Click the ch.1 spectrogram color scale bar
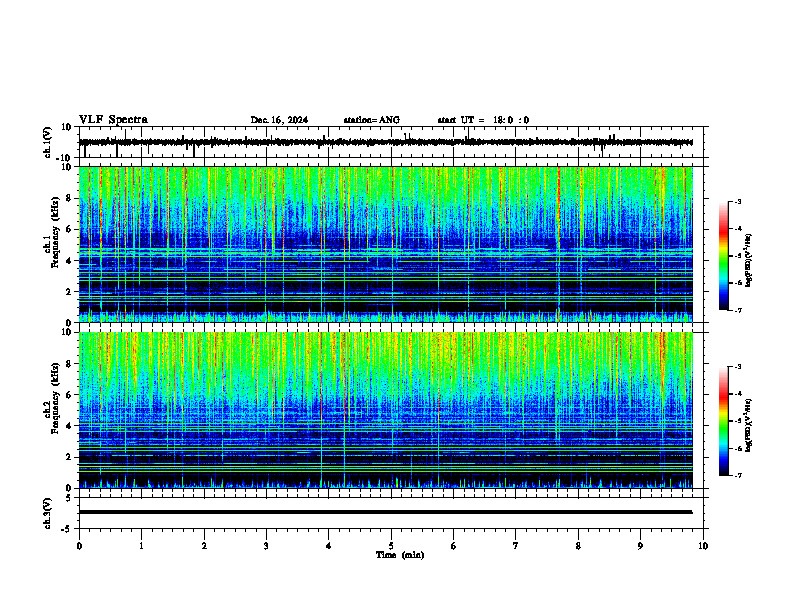 point(724,256)
